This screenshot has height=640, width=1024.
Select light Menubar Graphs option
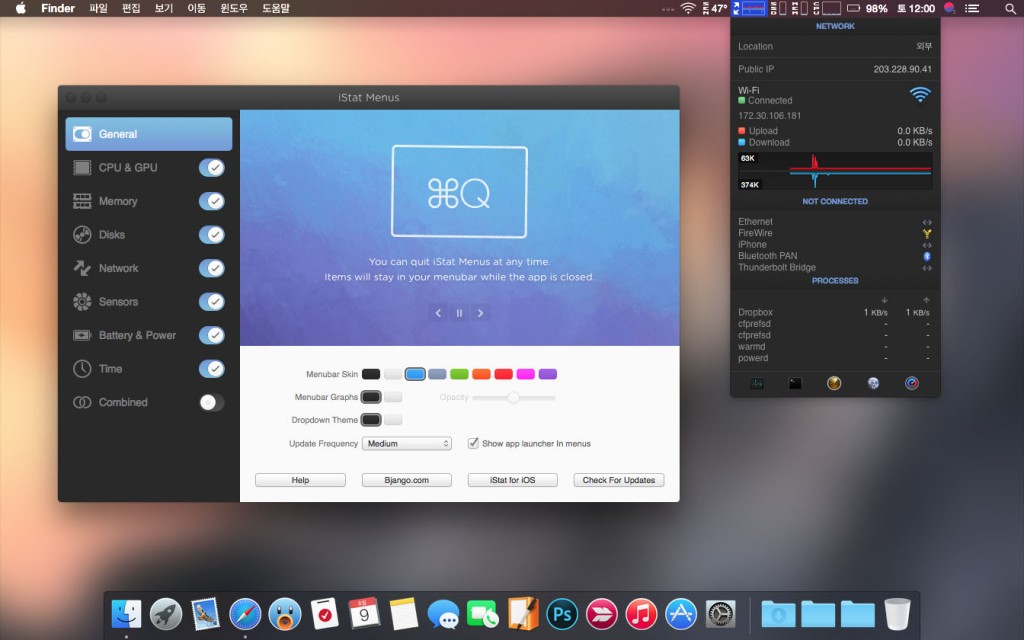pos(393,397)
